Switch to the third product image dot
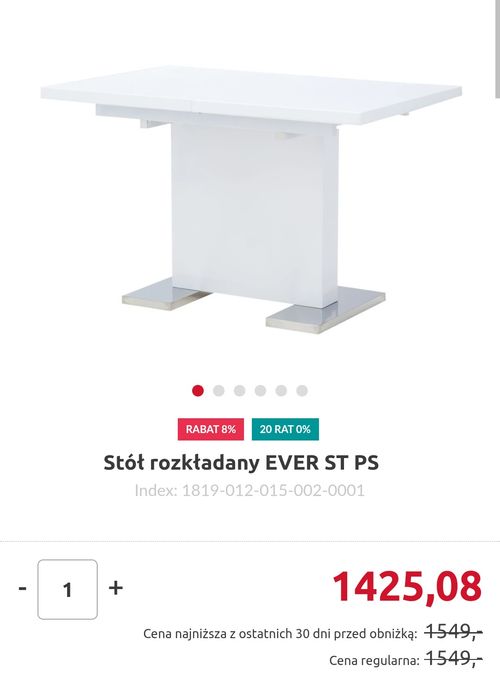 240,391
